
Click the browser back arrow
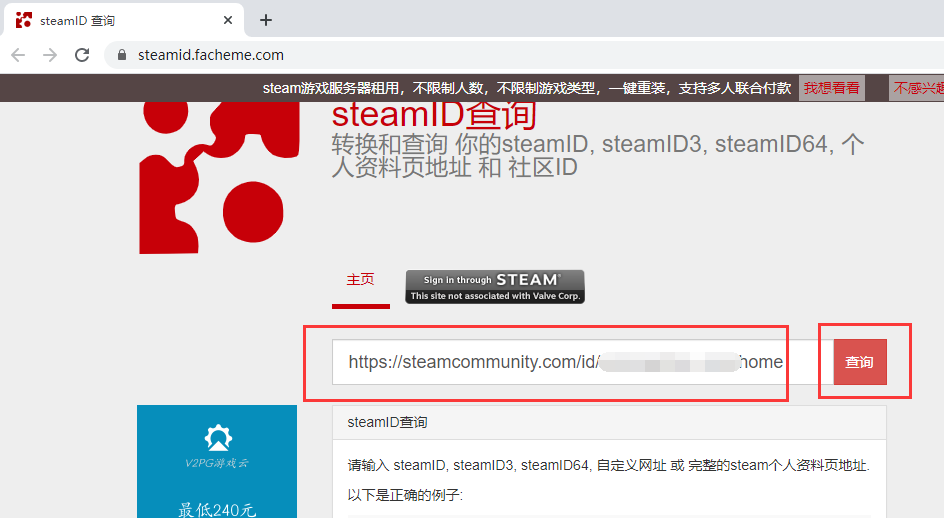pyautogui.click(x=18, y=55)
